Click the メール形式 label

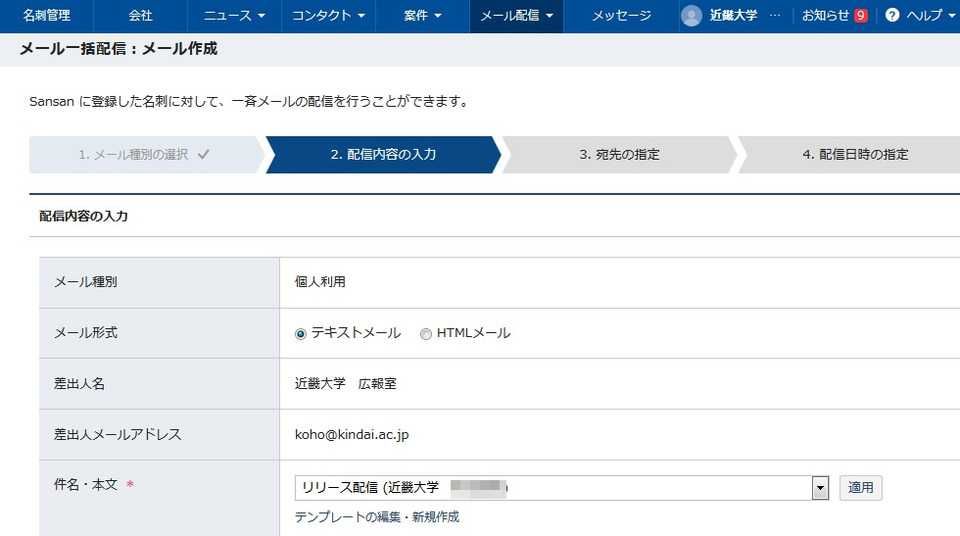[x=86, y=333]
